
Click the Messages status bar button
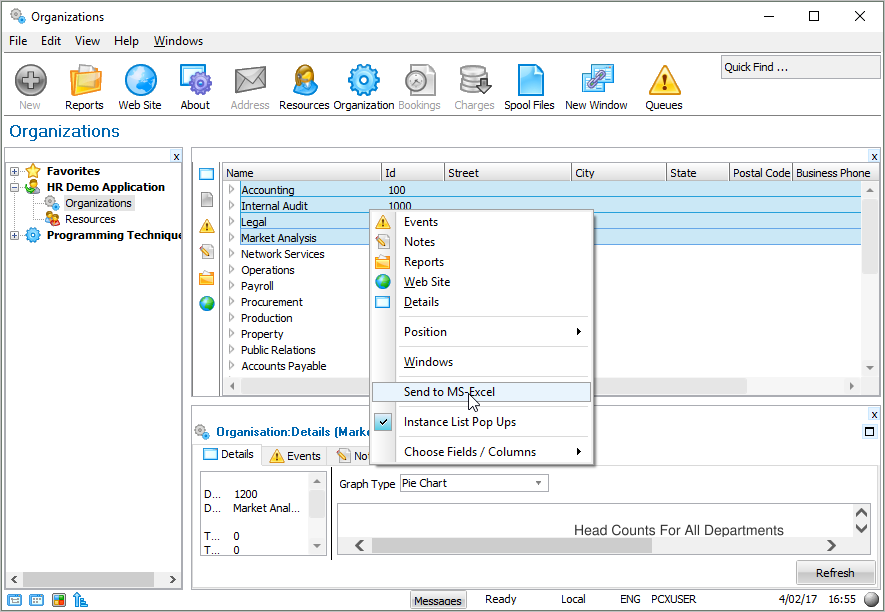[x=438, y=600]
